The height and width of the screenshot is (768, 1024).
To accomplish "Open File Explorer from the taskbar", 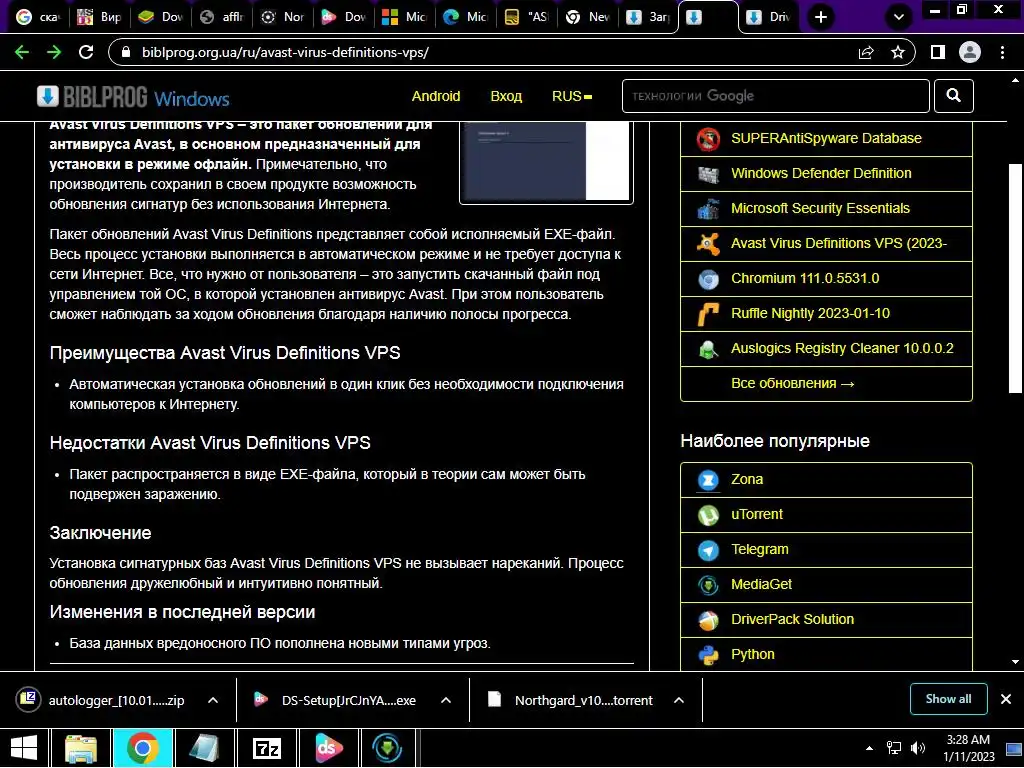I will [81, 748].
